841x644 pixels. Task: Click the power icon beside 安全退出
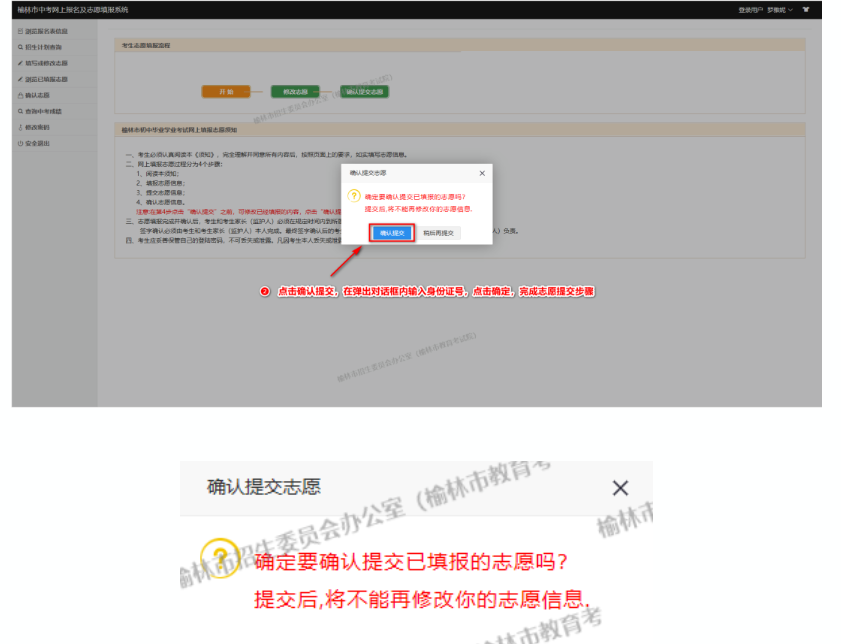pyautogui.click(x=20, y=143)
